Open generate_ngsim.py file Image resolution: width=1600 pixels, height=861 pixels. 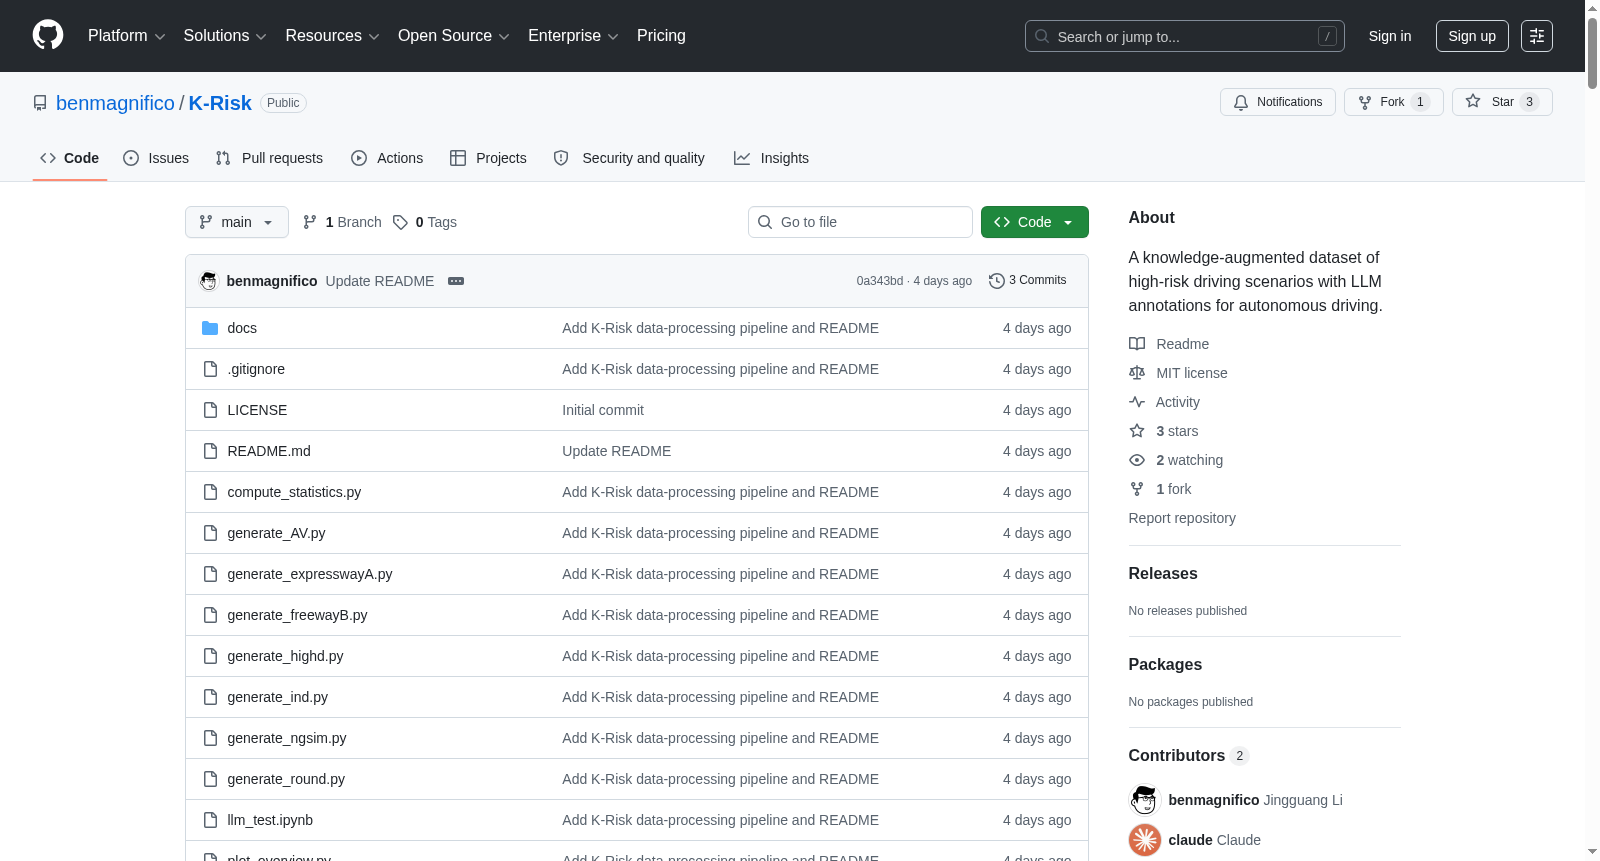(x=287, y=738)
